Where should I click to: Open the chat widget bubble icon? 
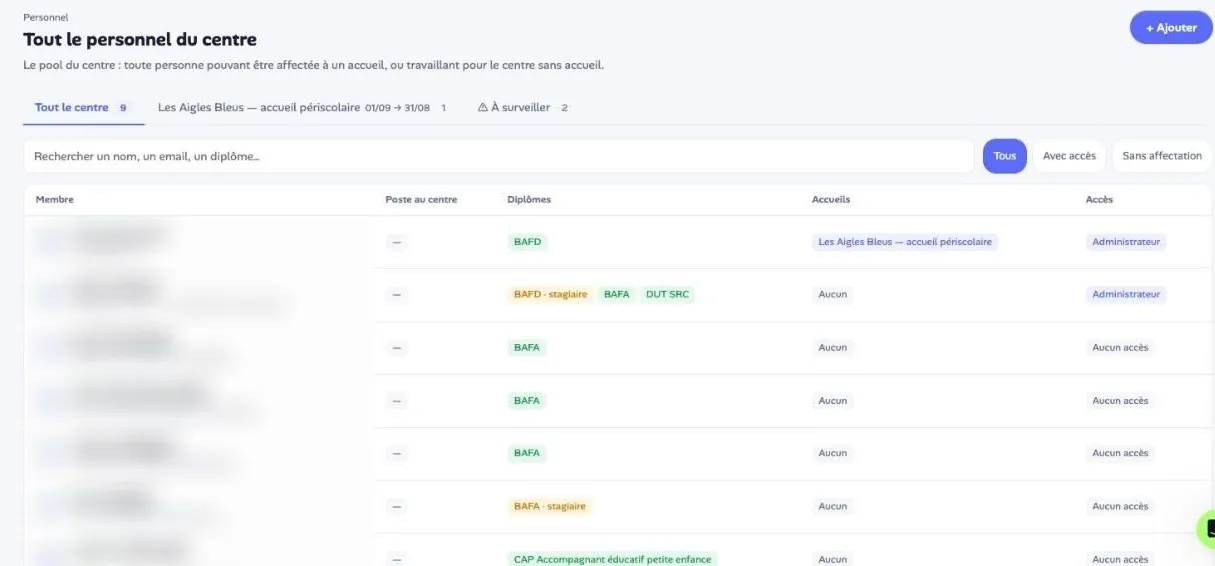click(x=1208, y=529)
